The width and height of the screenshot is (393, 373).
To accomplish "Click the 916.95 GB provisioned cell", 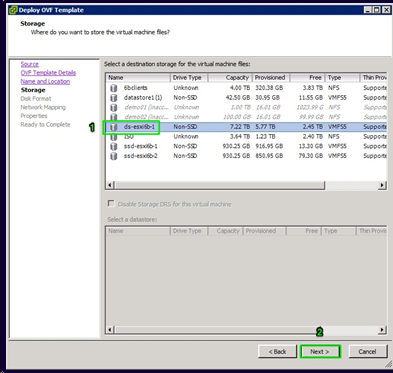I will [x=269, y=146].
